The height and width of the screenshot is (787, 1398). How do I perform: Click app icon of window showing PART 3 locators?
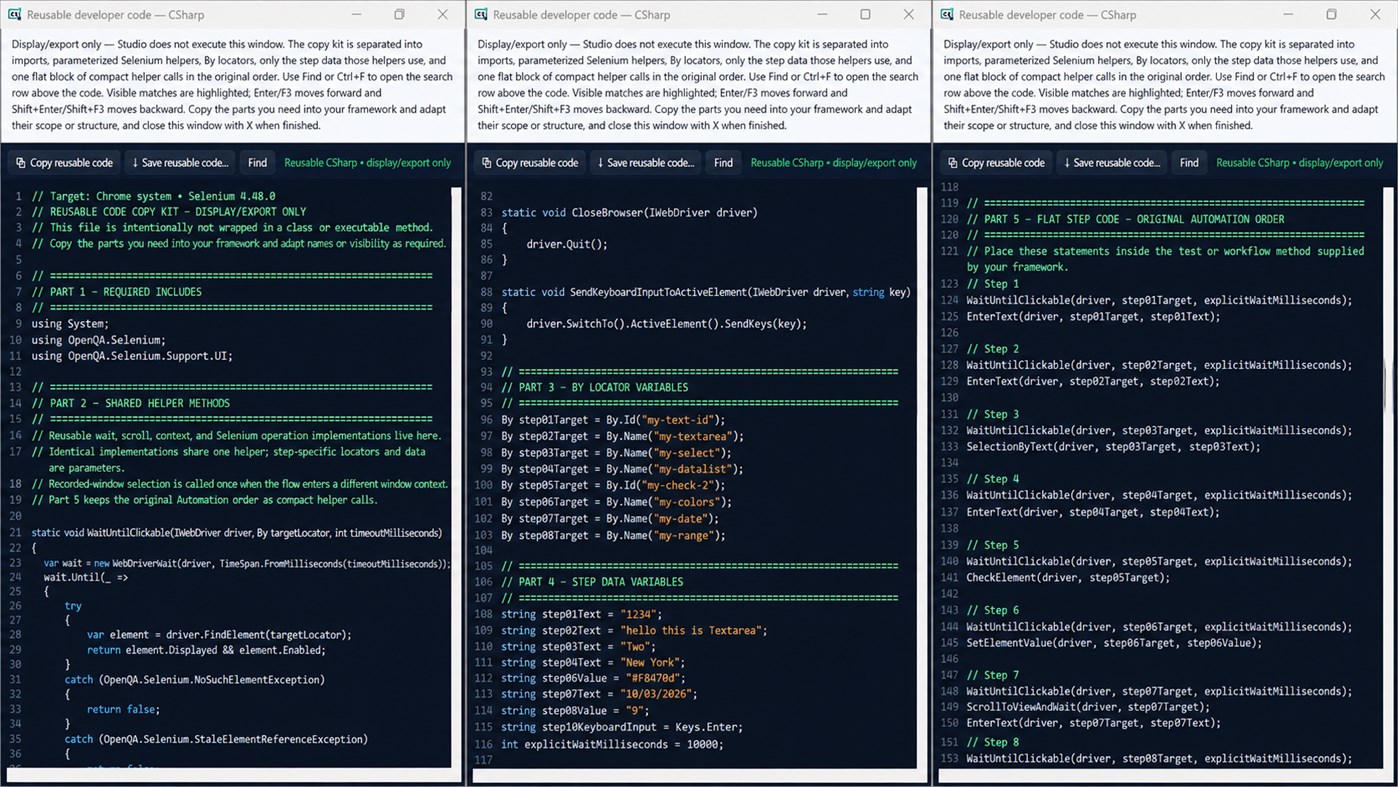pos(481,15)
